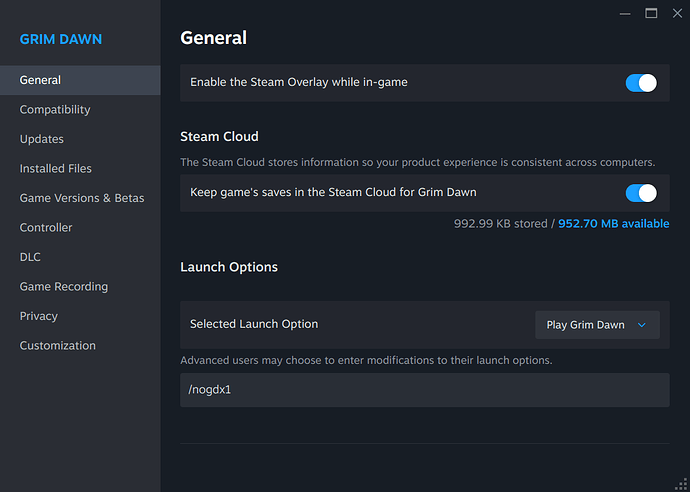
Task: Toggle Steam Overlay while in-game switch
Action: click(641, 83)
